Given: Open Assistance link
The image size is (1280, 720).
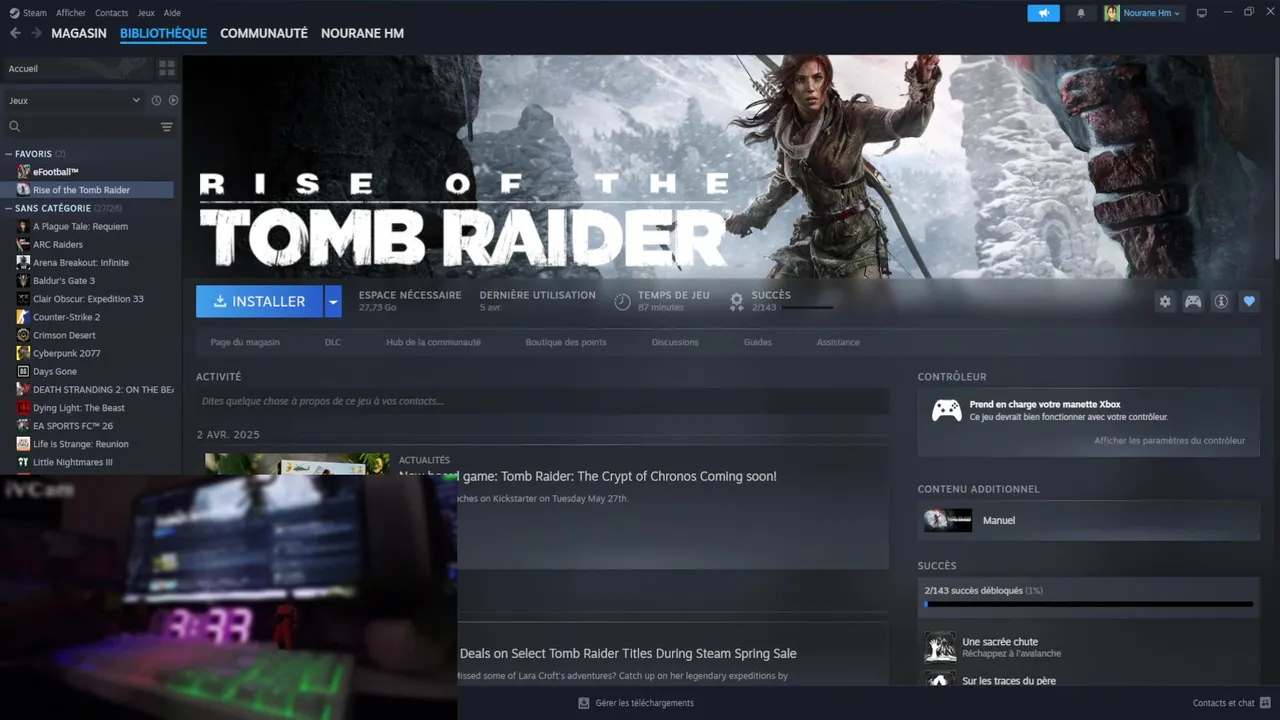Looking at the screenshot, I should click(x=838, y=342).
